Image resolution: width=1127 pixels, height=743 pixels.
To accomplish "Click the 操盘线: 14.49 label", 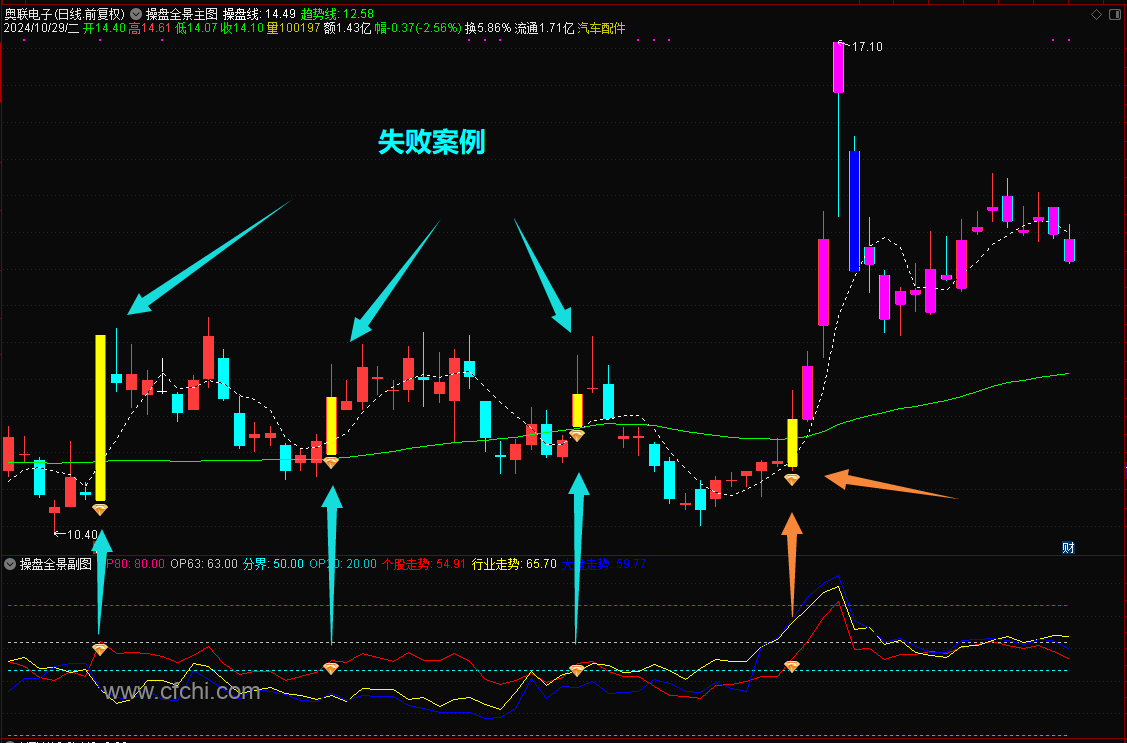I will pyautogui.click(x=259, y=14).
